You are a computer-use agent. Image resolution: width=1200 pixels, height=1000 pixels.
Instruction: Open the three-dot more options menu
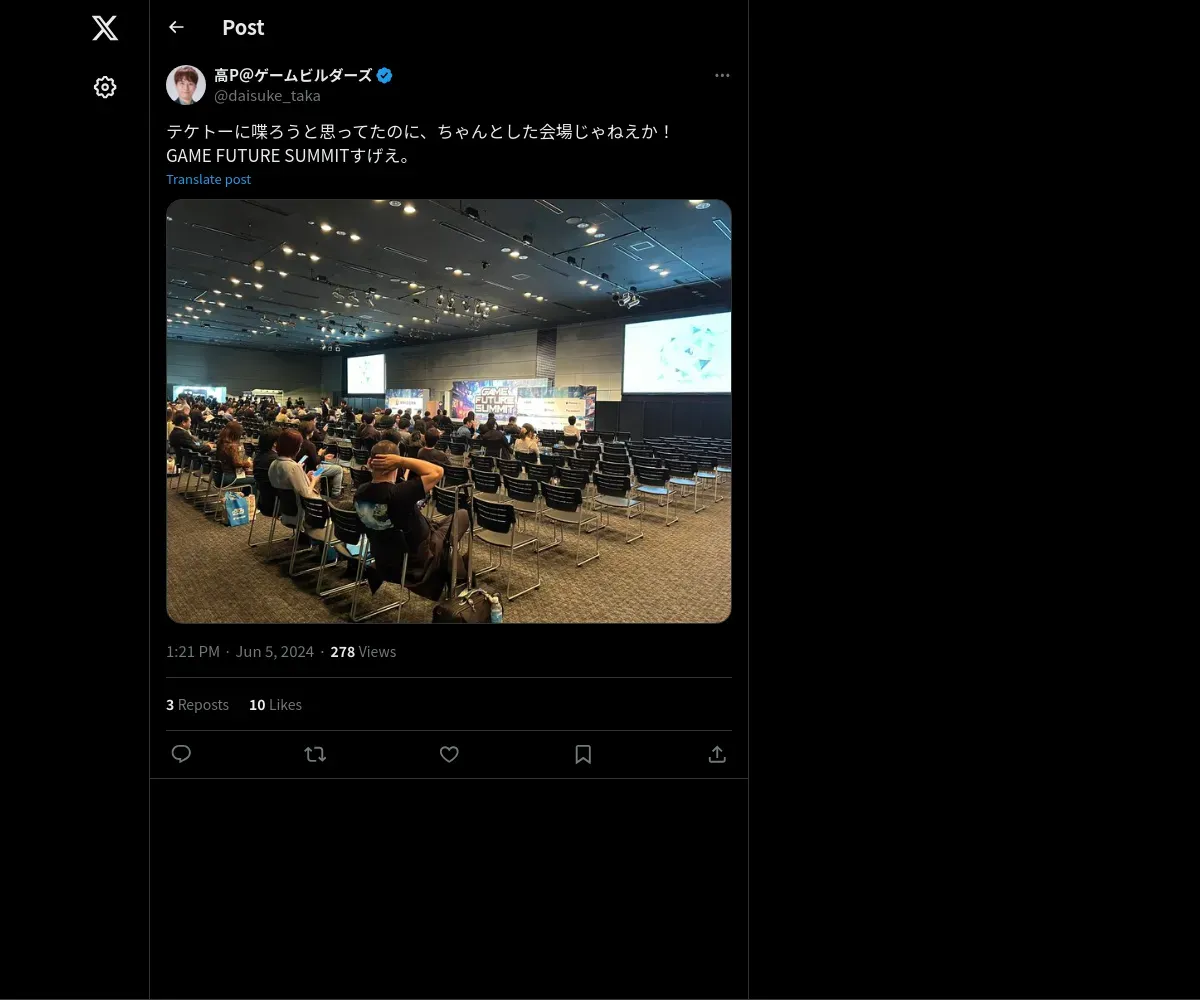(722, 75)
